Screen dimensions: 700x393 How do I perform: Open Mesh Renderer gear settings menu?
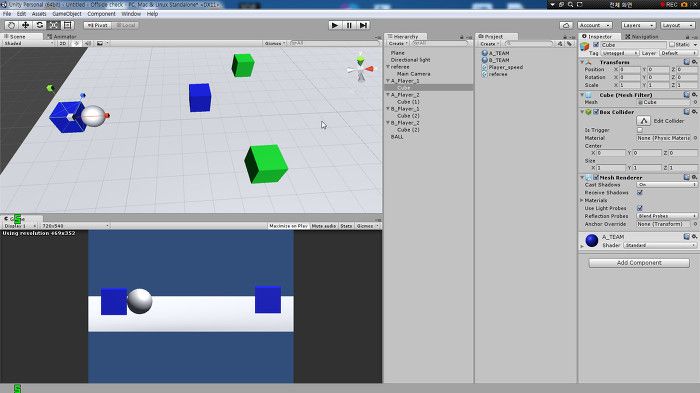click(x=694, y=177)
